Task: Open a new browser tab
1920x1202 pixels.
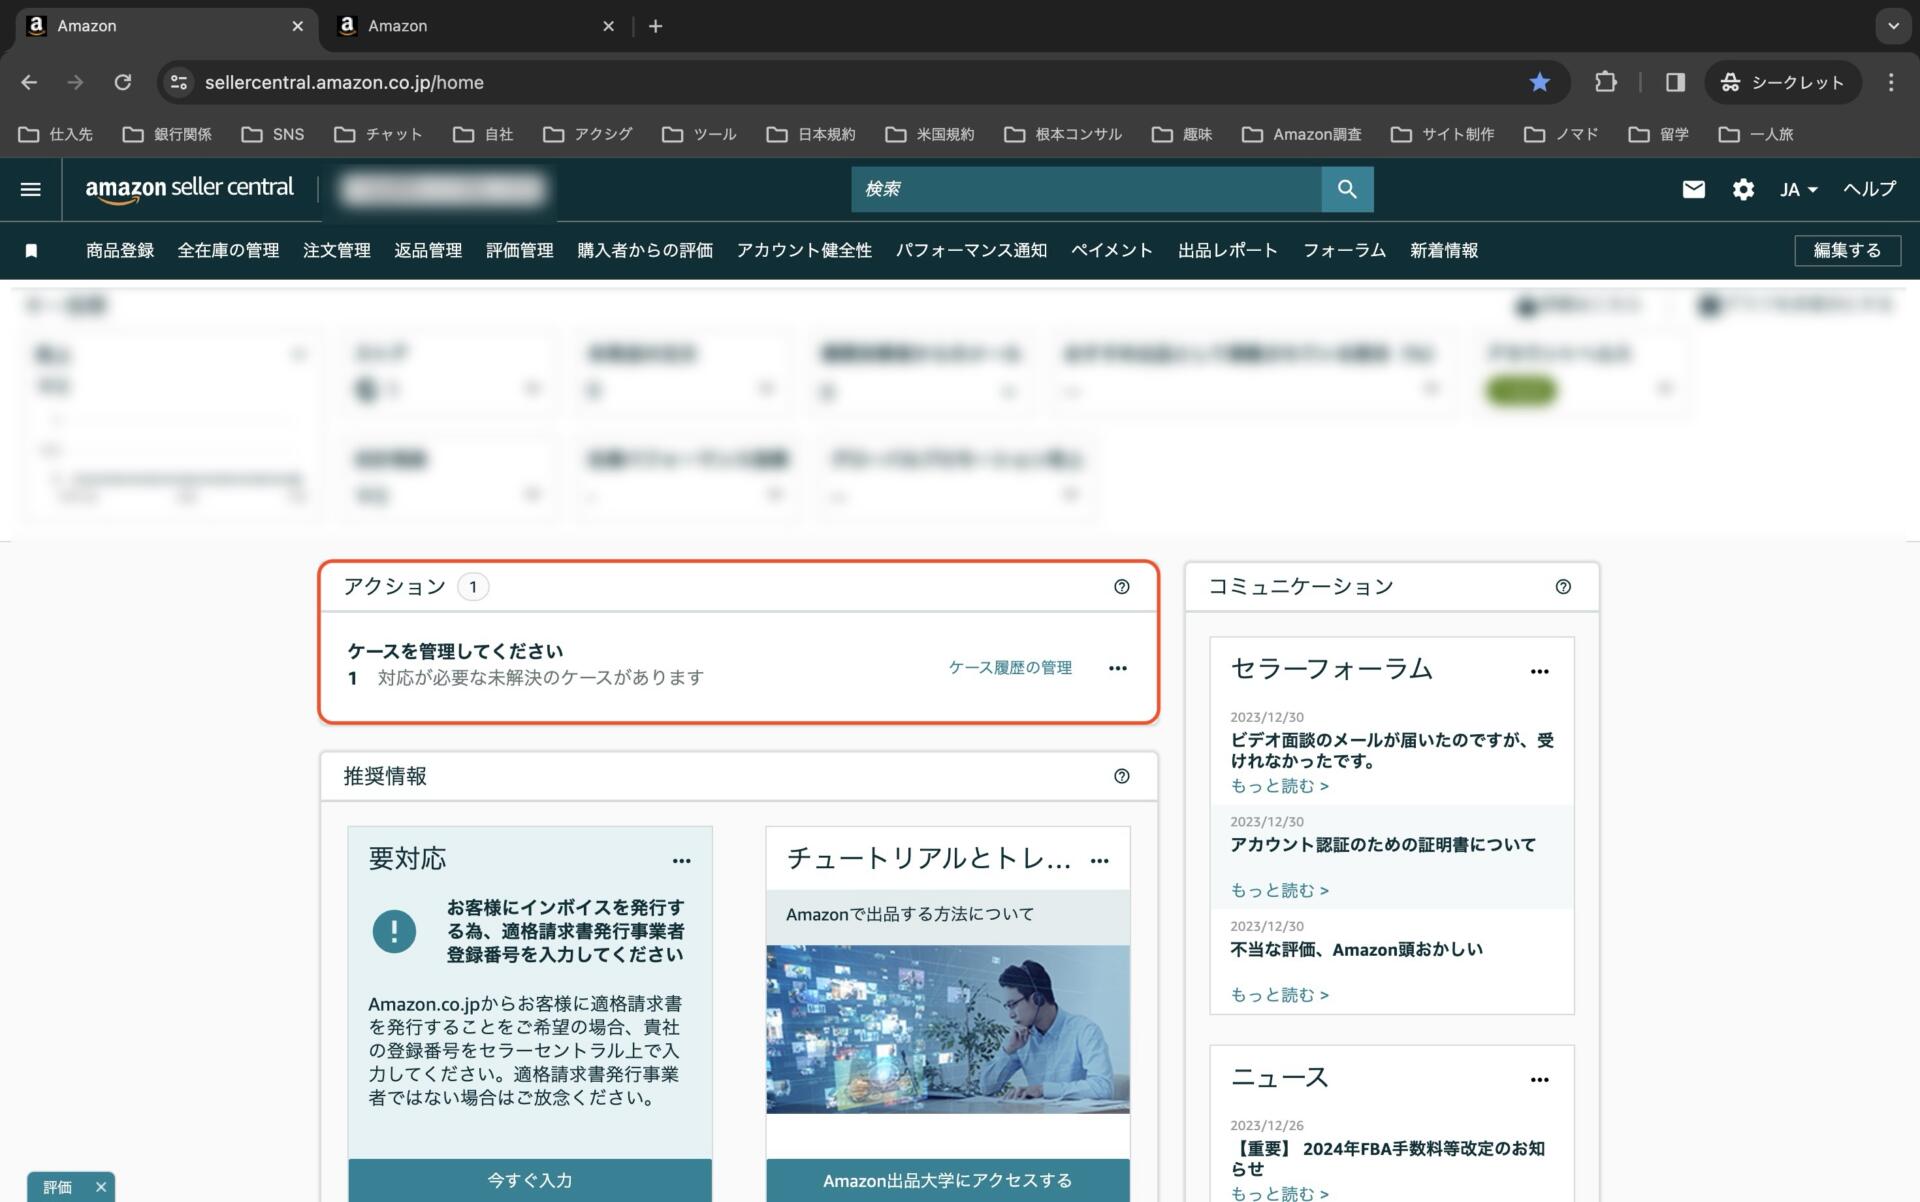Action: click(655, 26)
